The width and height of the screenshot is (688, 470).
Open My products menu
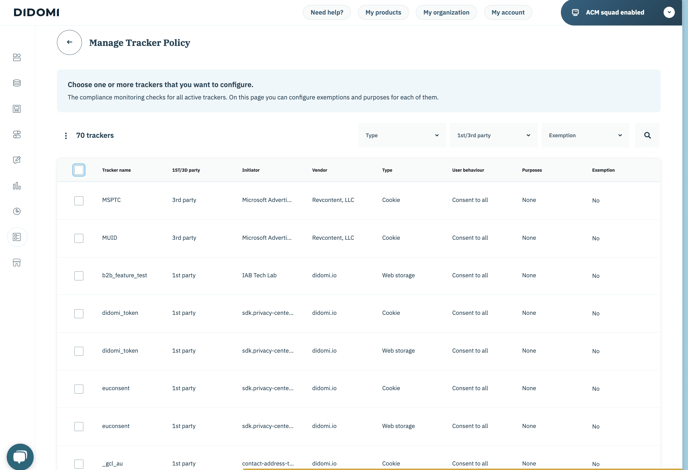point(383,12)
